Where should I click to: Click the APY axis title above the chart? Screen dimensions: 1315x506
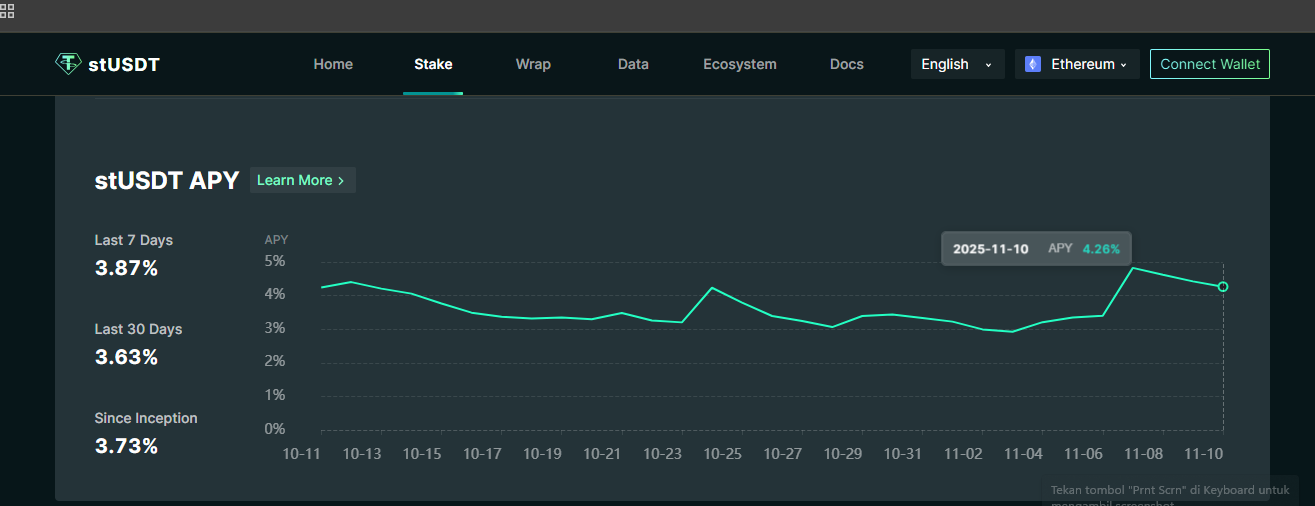[x=276, y=240]
